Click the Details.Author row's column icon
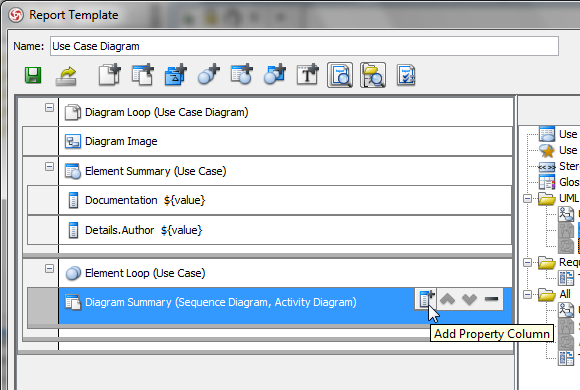This screenshot has width=580, height=390. (73, 230)
